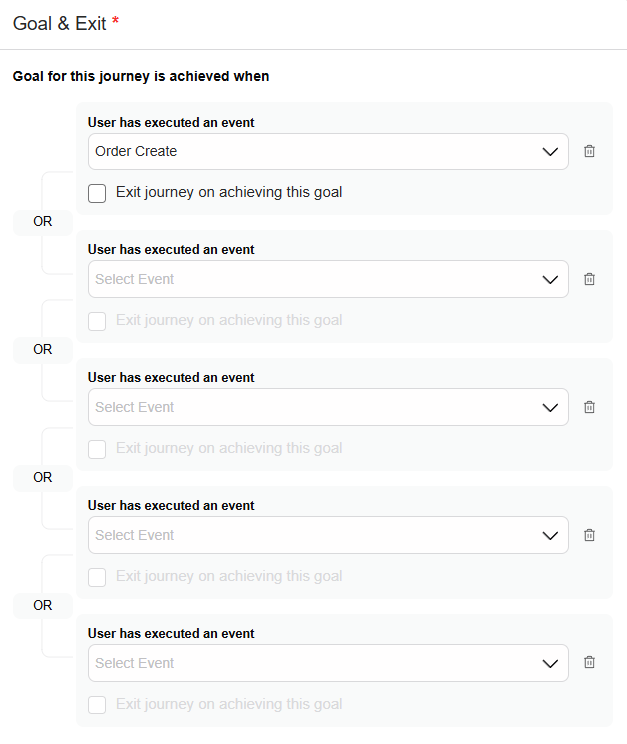Tick exit journey checkbox in fifth goal

97,705
